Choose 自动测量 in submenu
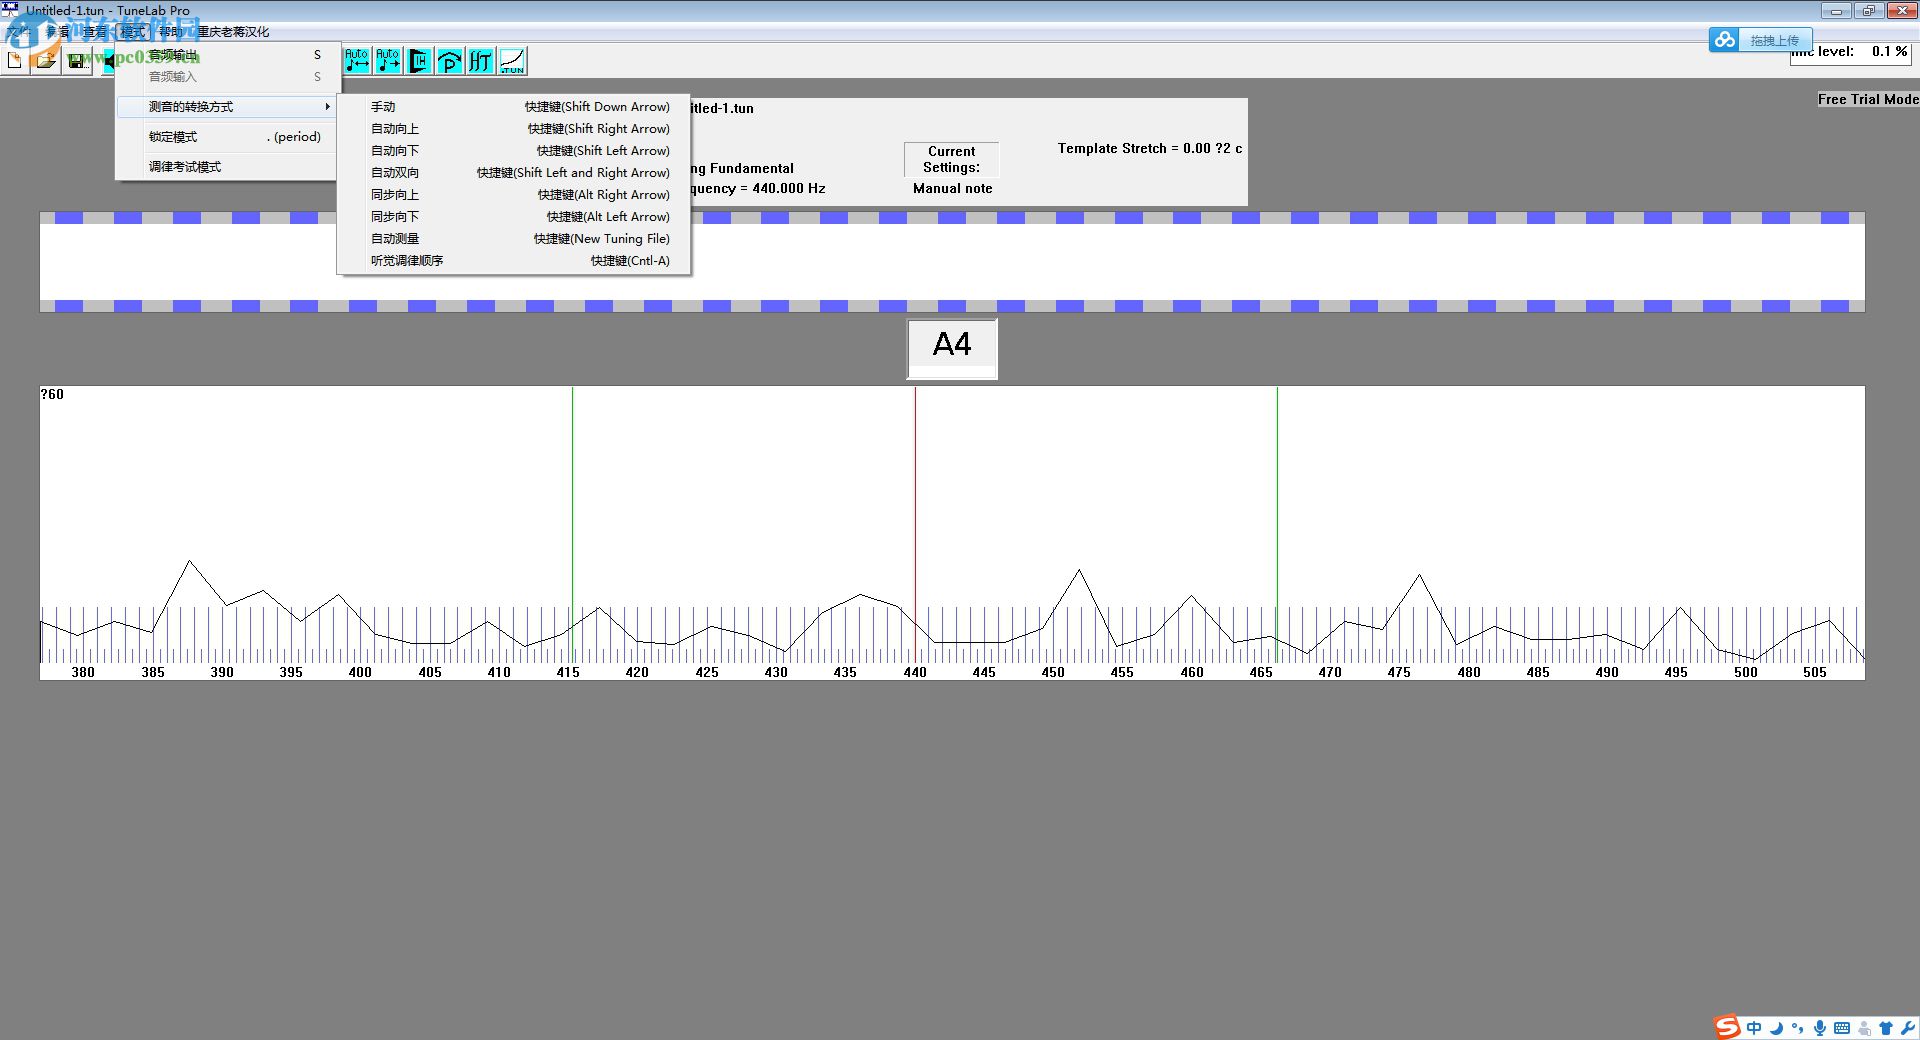Screen dimensions: 1920x1040 coord(514,239)
